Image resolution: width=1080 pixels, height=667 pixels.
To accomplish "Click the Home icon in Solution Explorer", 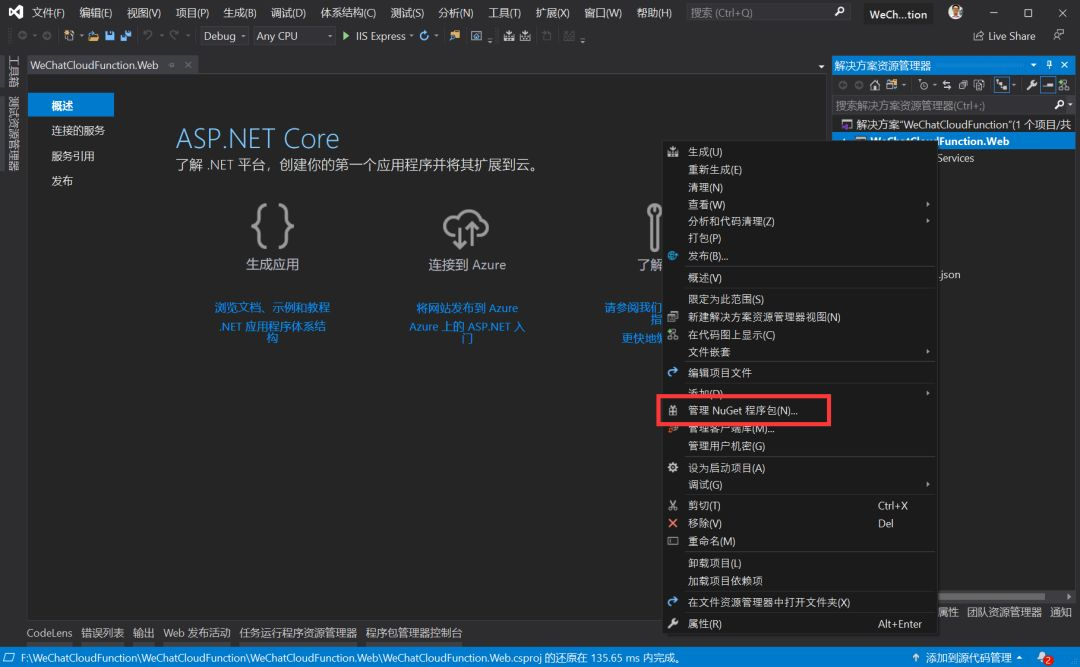I will 875,85.
